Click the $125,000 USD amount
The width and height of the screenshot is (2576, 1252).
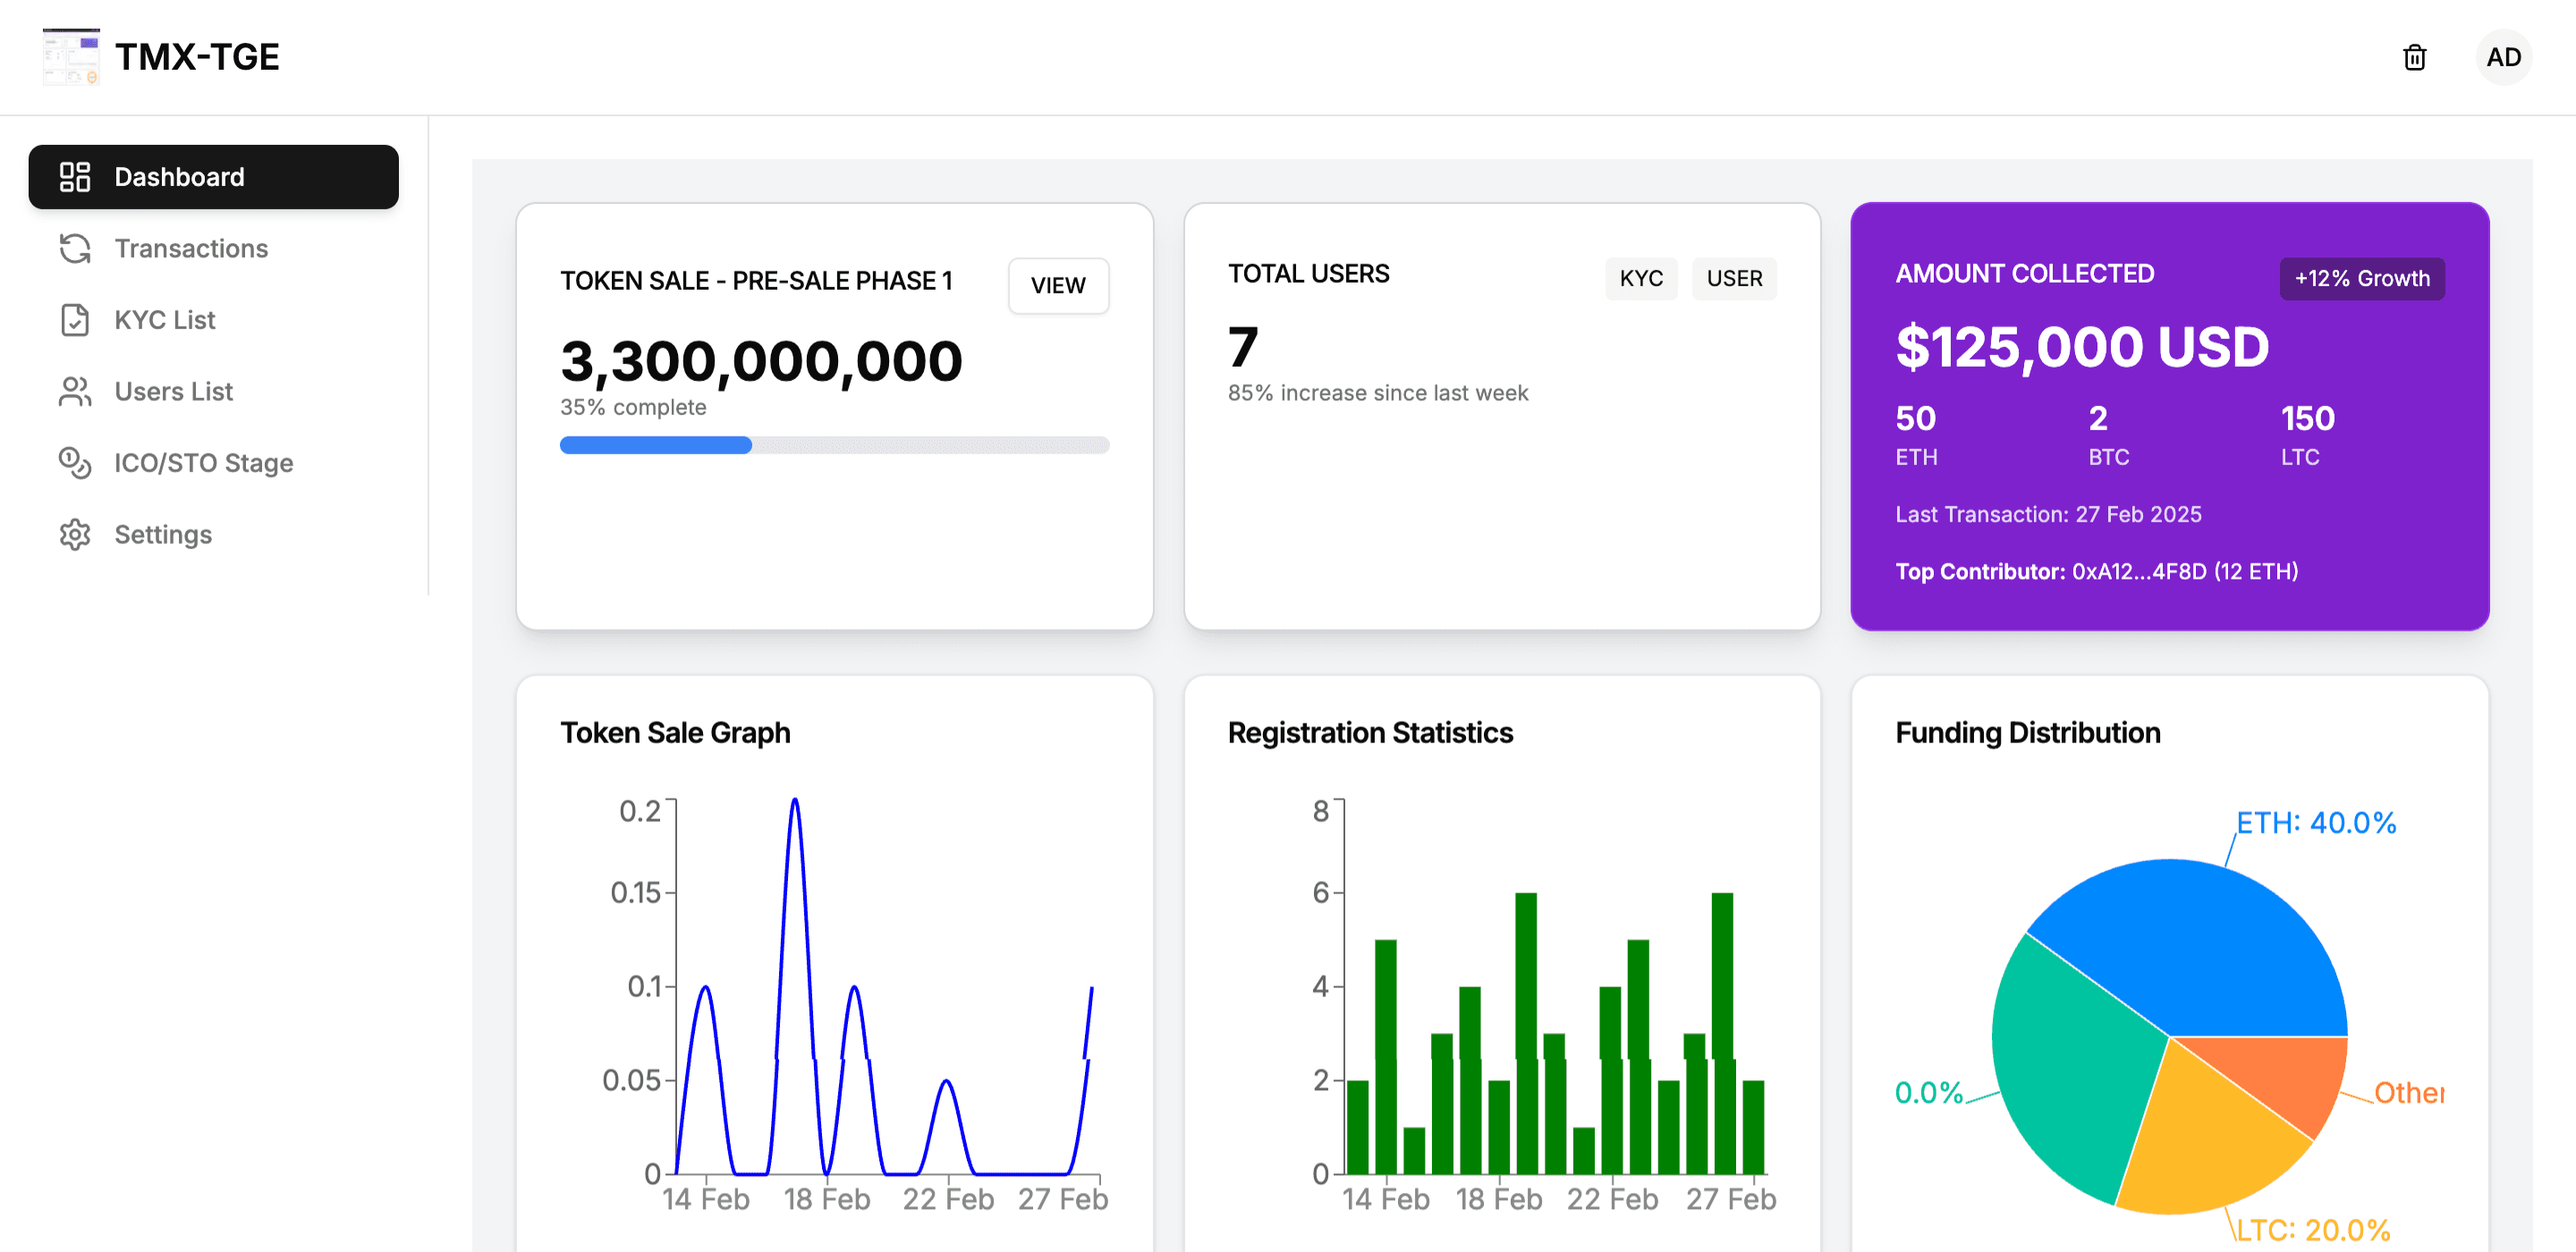tap(2082, 347)
